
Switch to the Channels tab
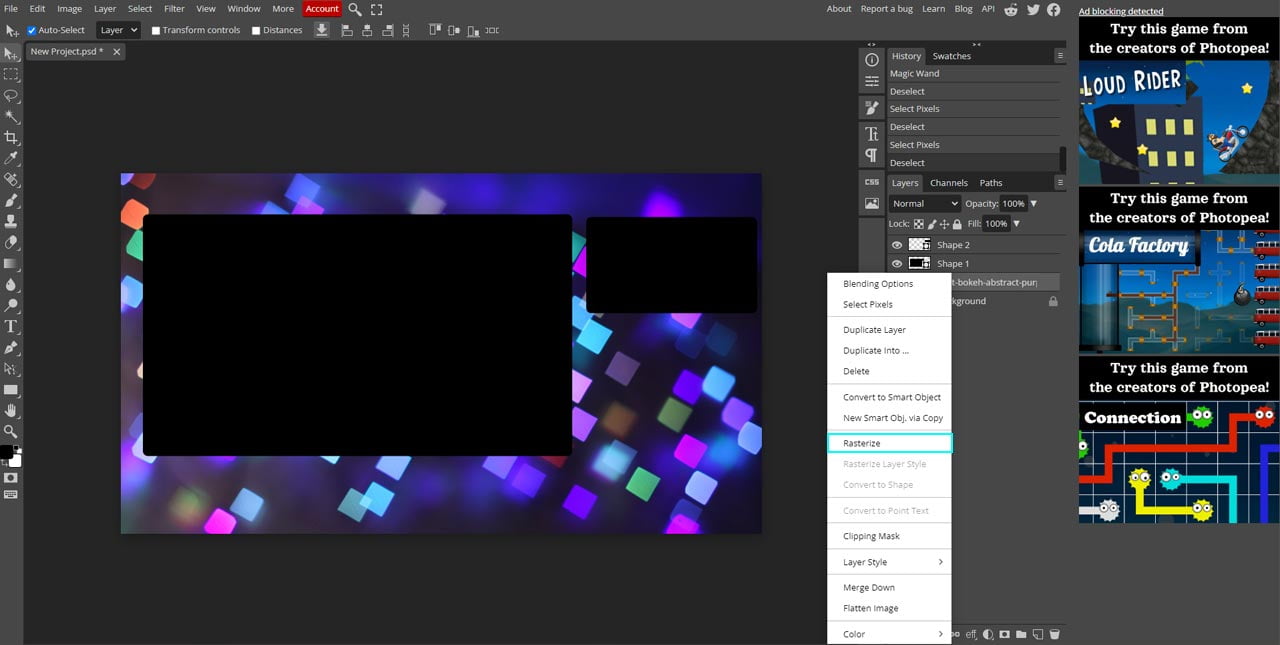pos(948,183)
